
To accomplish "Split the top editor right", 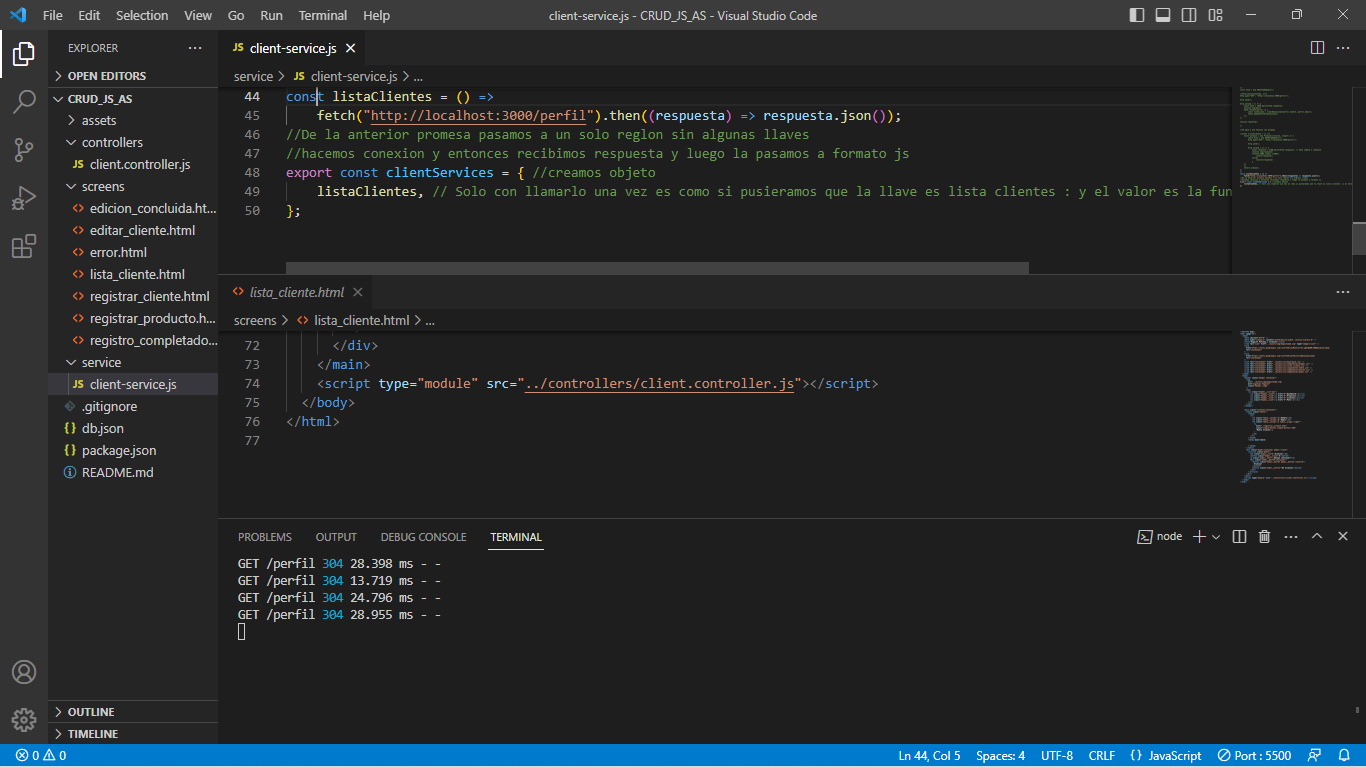I will 1317,48.
